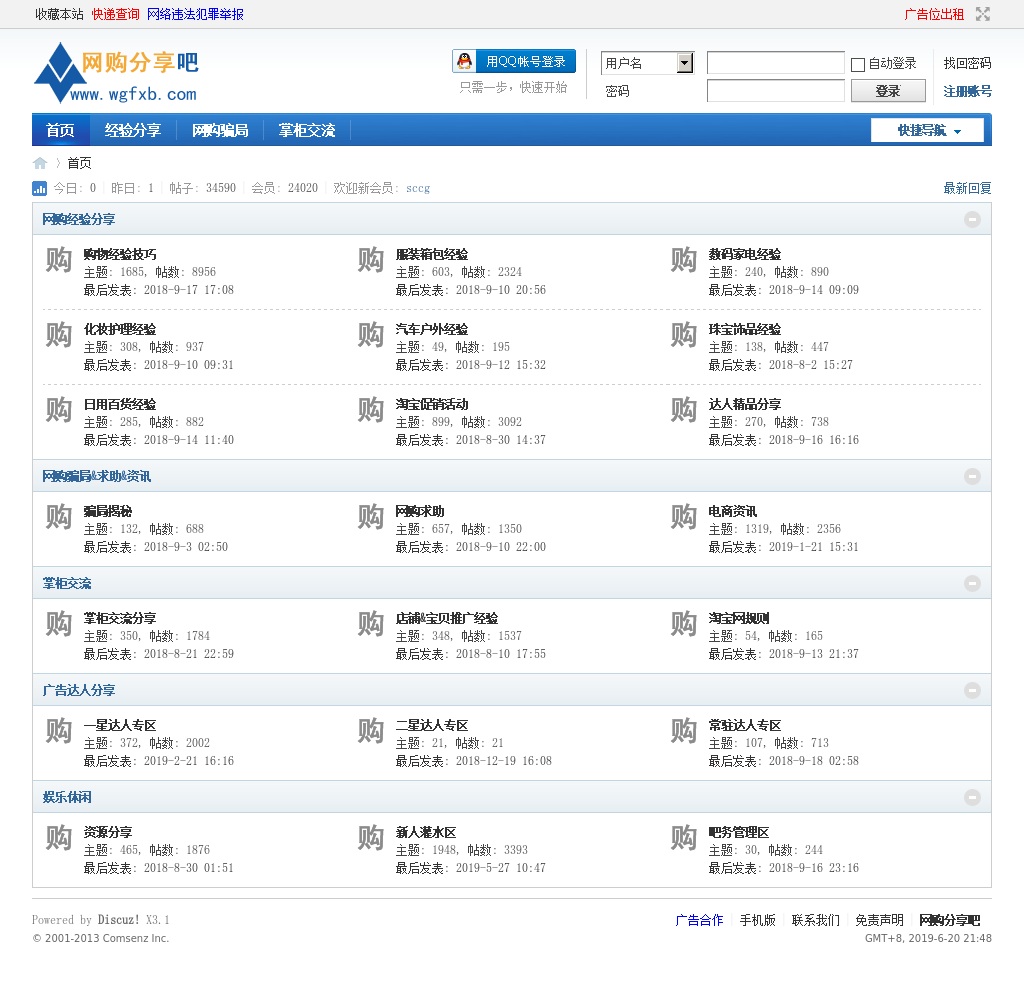Open the 吧务管理区 forum
This screenshot has height=998, width=1024.
pos(739,833)
